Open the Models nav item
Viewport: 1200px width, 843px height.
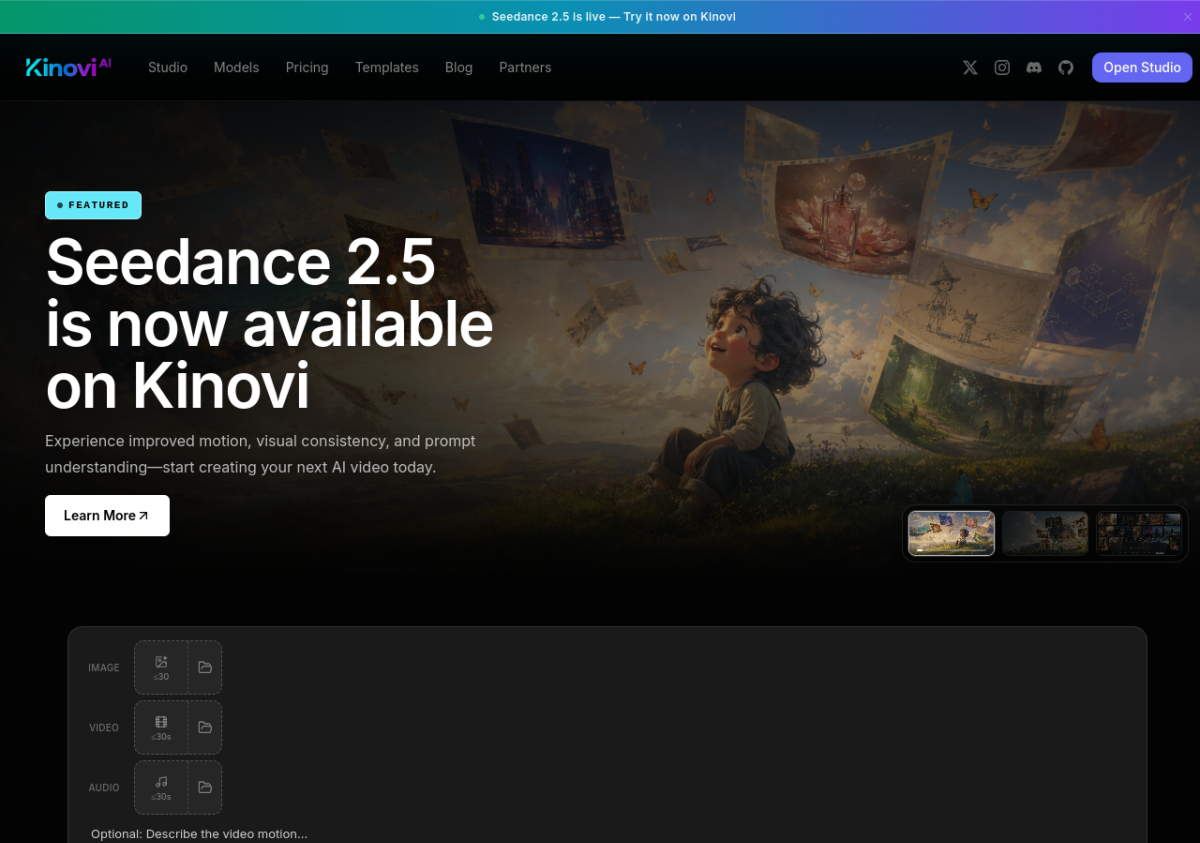point(236,68)
